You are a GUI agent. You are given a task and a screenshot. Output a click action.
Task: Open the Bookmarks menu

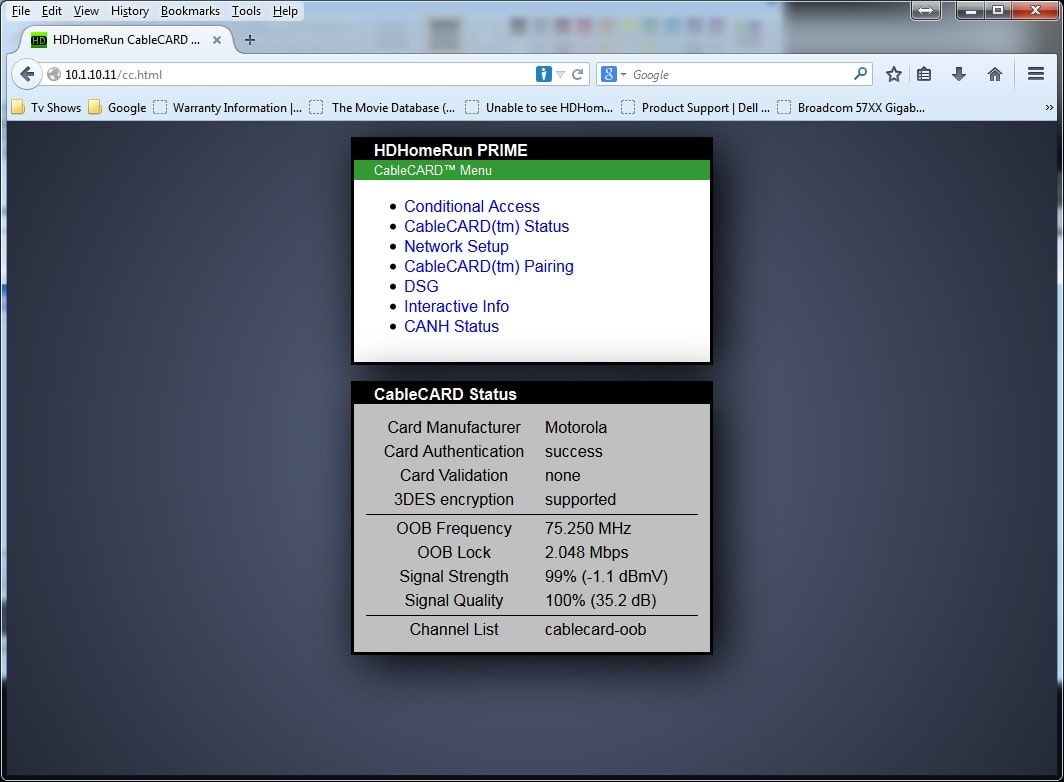[x=190, y=11]
